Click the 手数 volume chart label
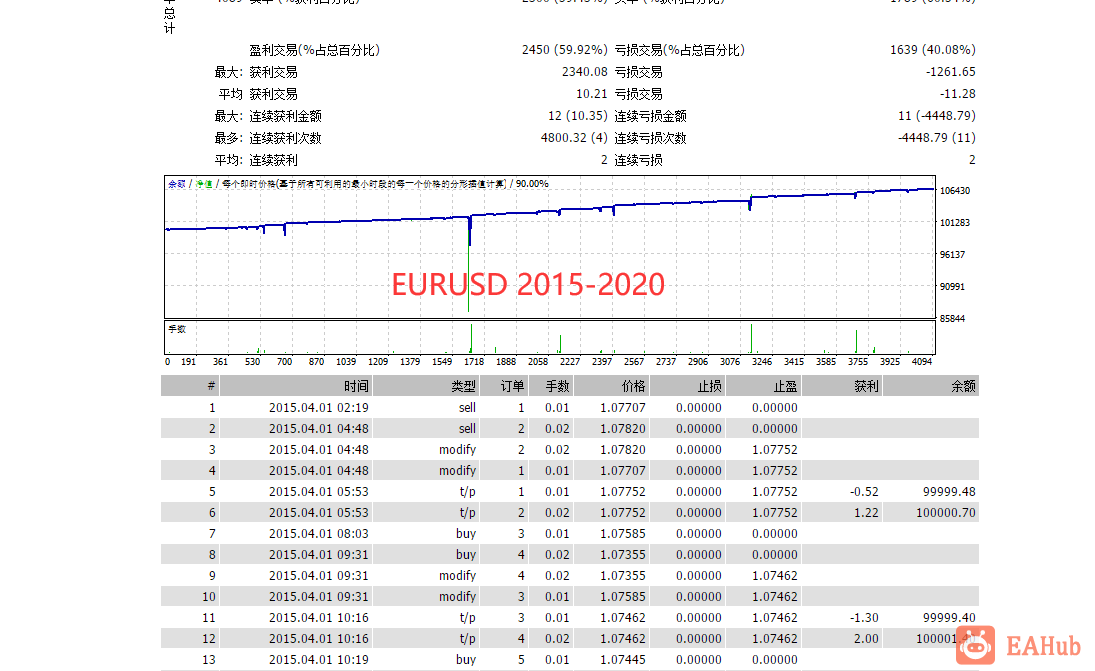Image resolution: width=1095 pixels, height=671 pixels. (x=177, y=329)
